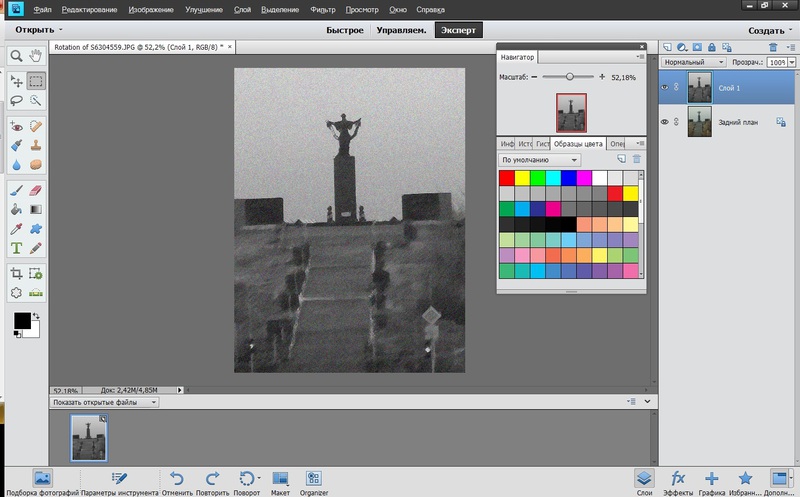Select the Brush tool
Viewport: 800px width, 497px height.
(16, 190)
